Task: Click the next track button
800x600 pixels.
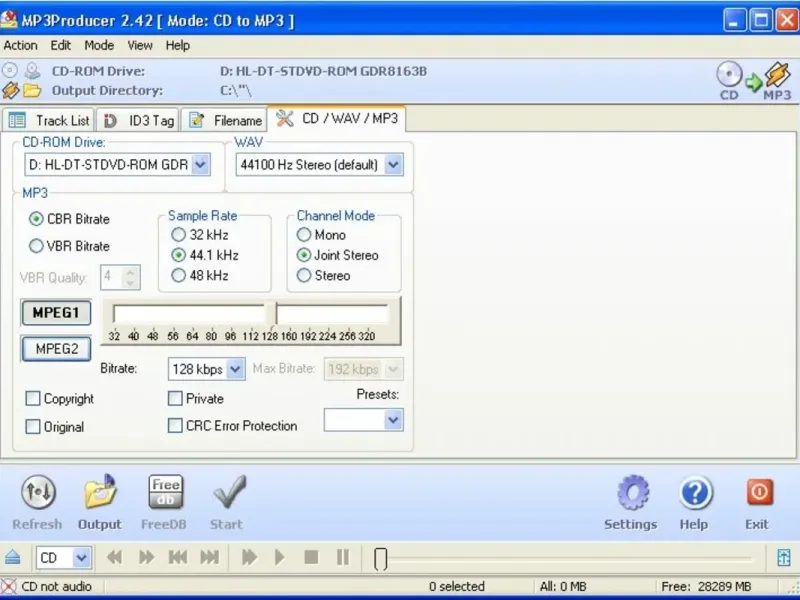Action: (x=210, y=557)
